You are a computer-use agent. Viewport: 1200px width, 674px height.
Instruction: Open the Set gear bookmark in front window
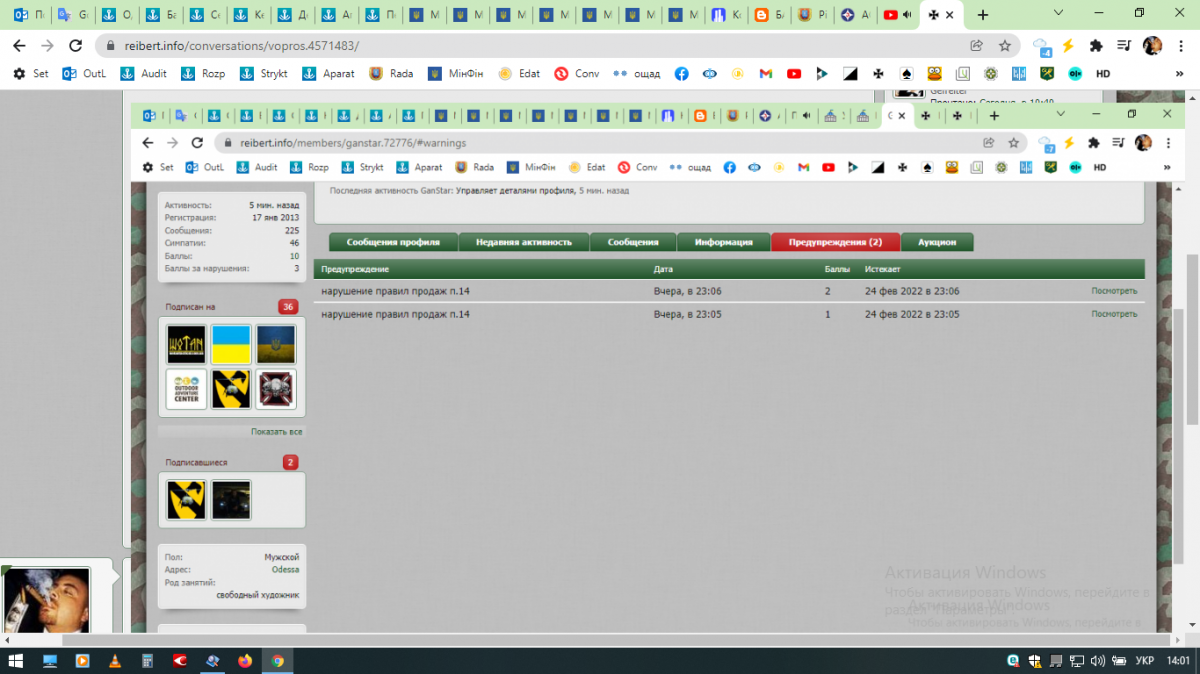pos(158,167)
